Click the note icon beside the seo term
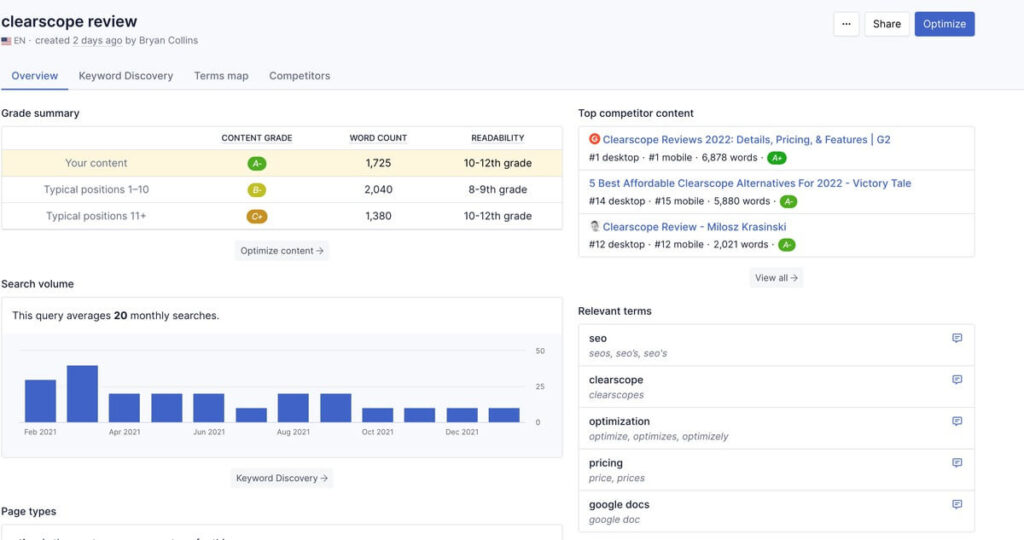The image size is (1024, 540). point(957,338)
